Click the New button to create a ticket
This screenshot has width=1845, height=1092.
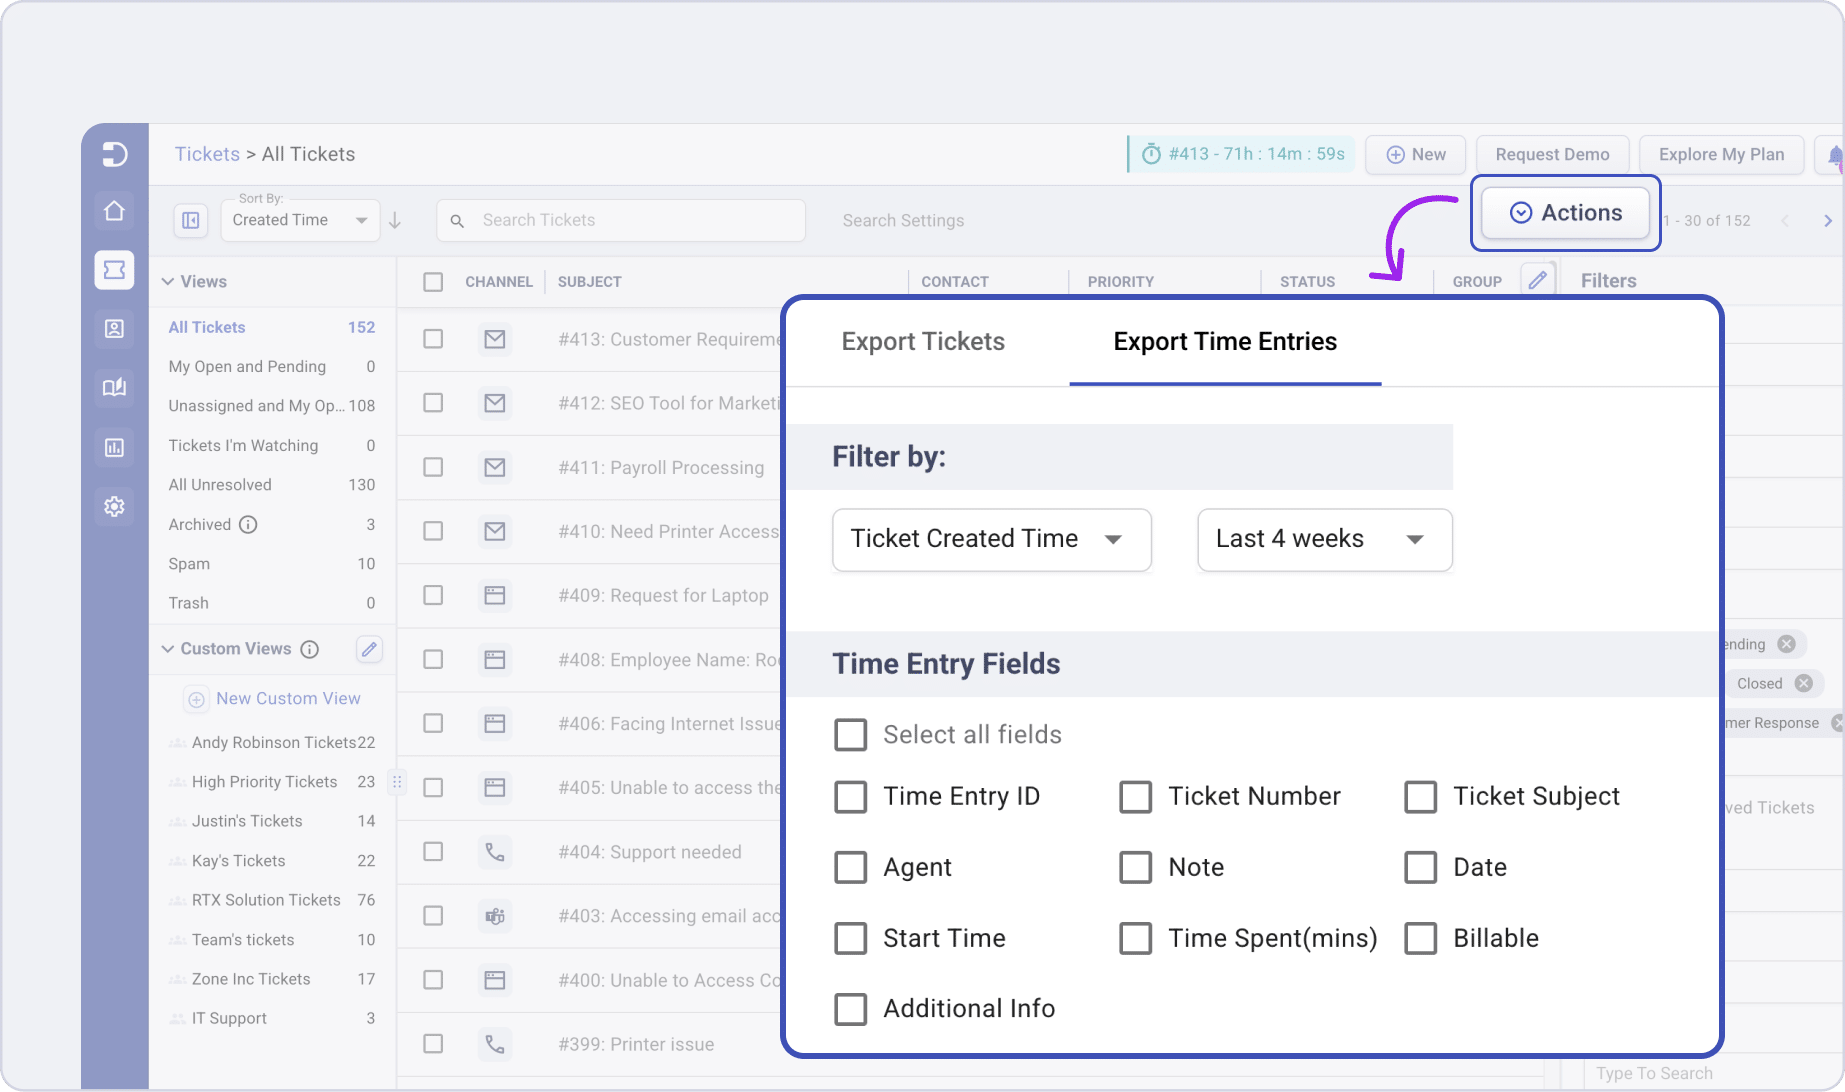coord(1415,154)
